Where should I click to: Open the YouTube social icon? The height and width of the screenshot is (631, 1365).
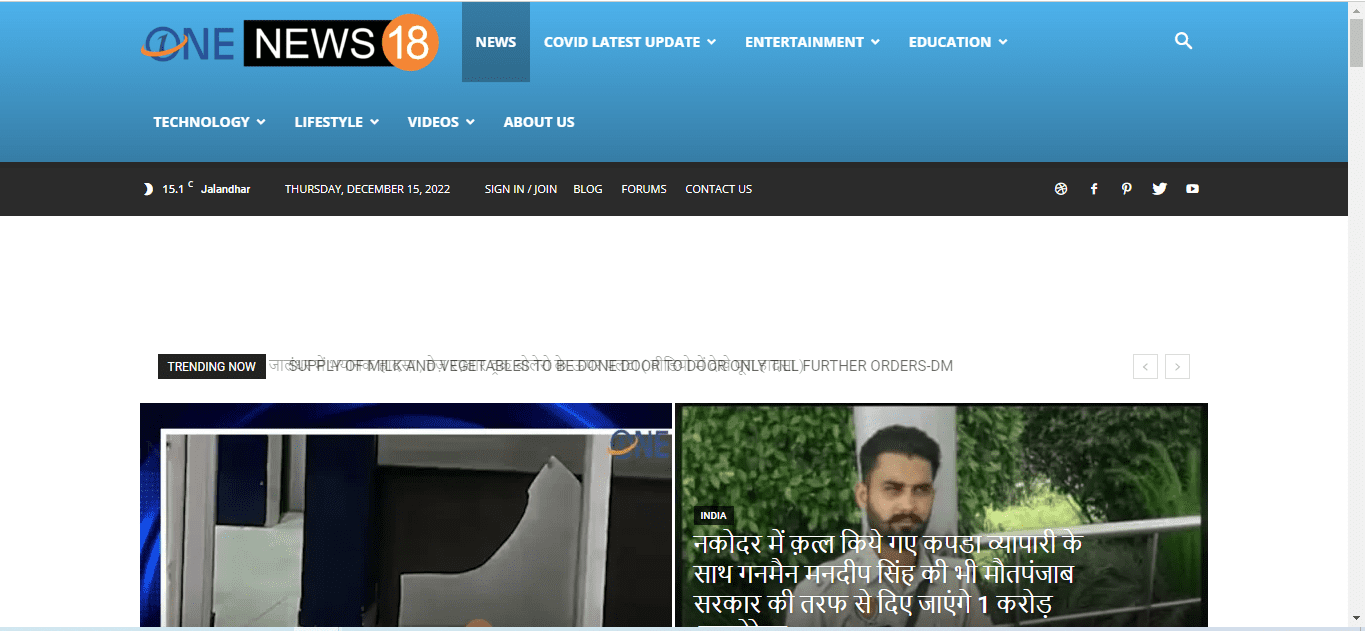1192,189
